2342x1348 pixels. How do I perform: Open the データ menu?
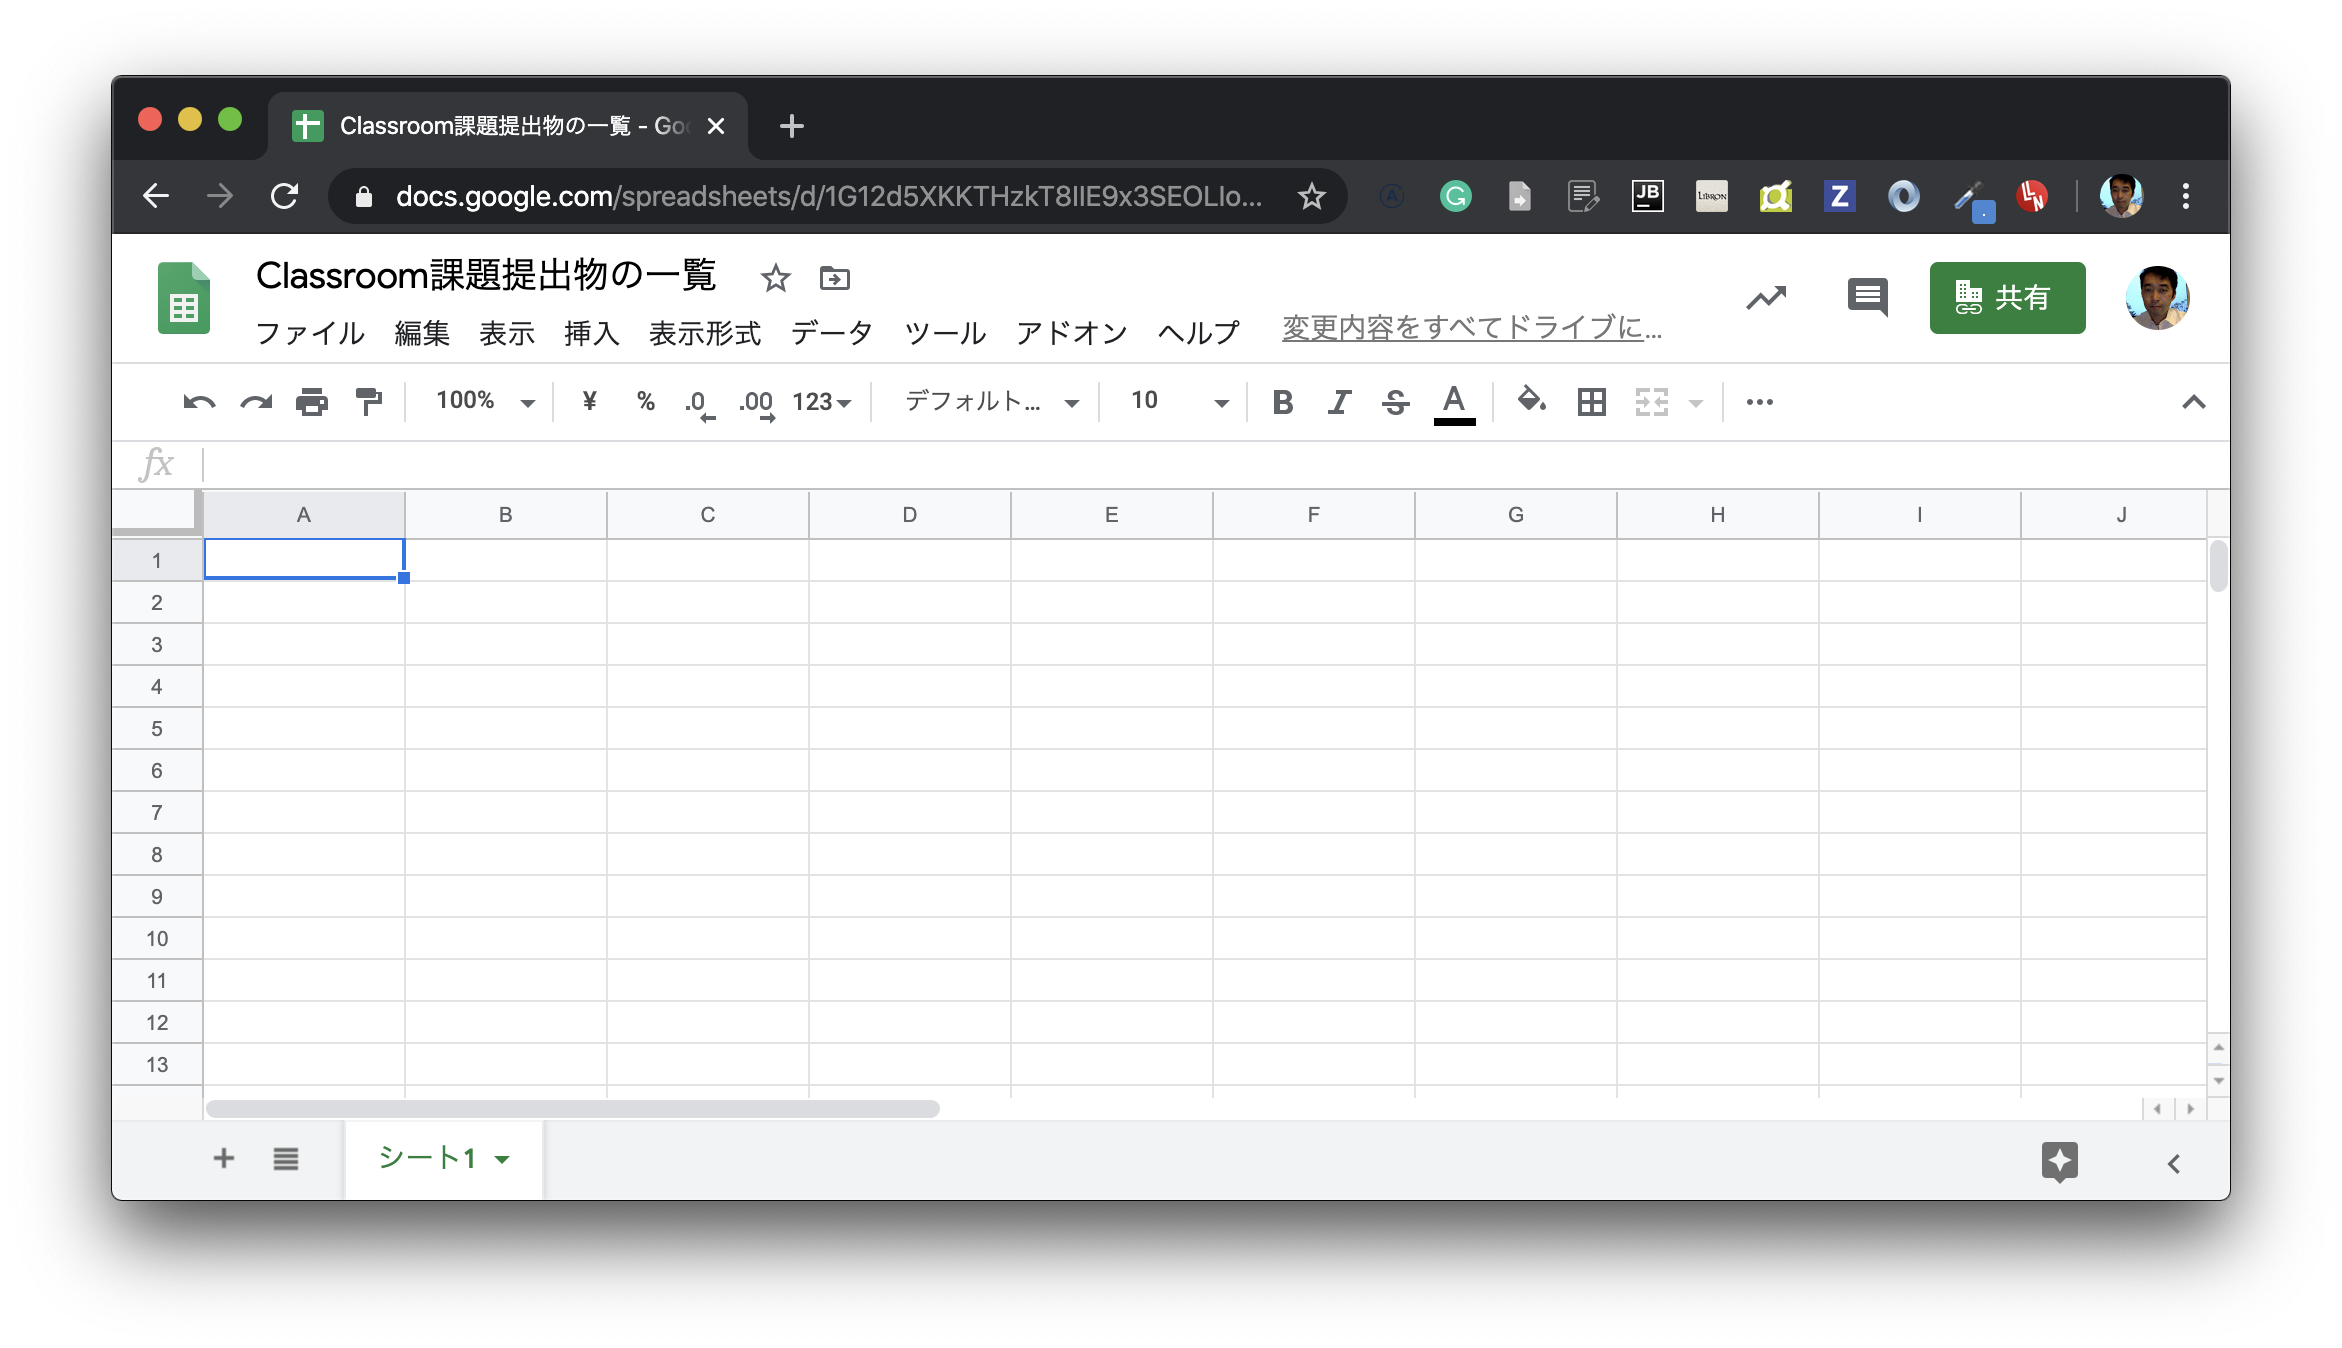[831, 333]
